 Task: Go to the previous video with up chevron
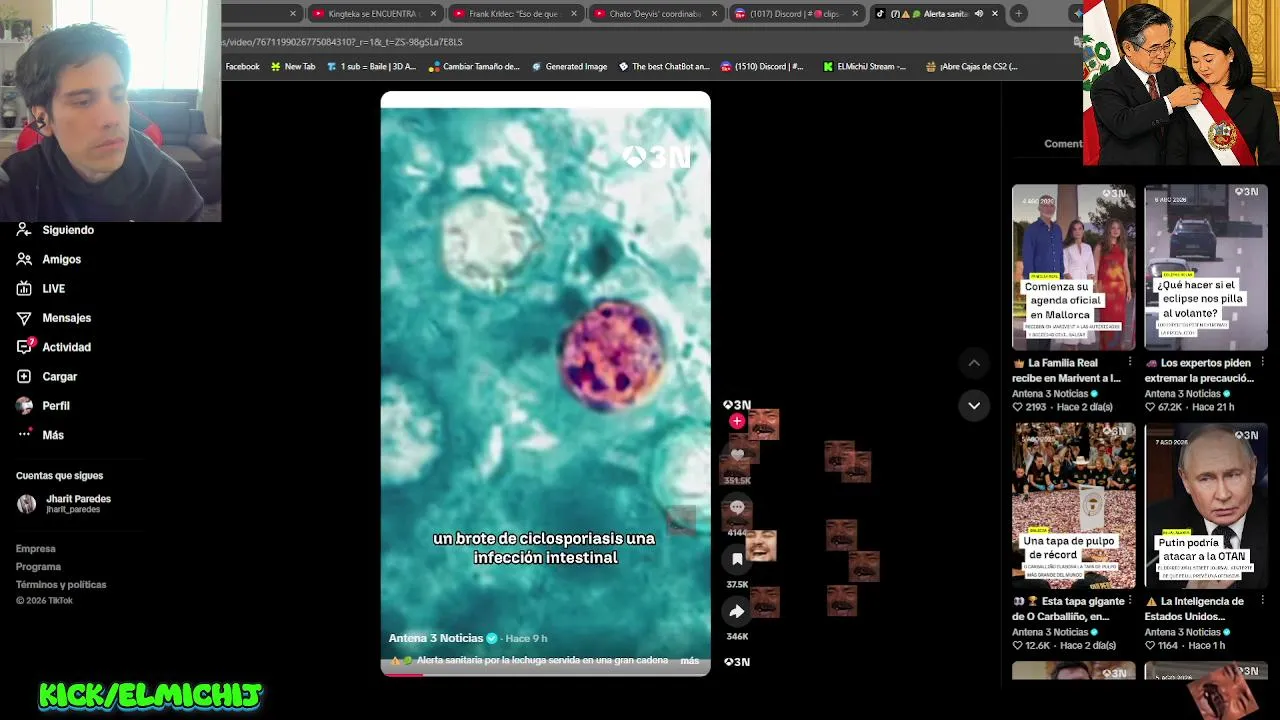tap(974, 363)
